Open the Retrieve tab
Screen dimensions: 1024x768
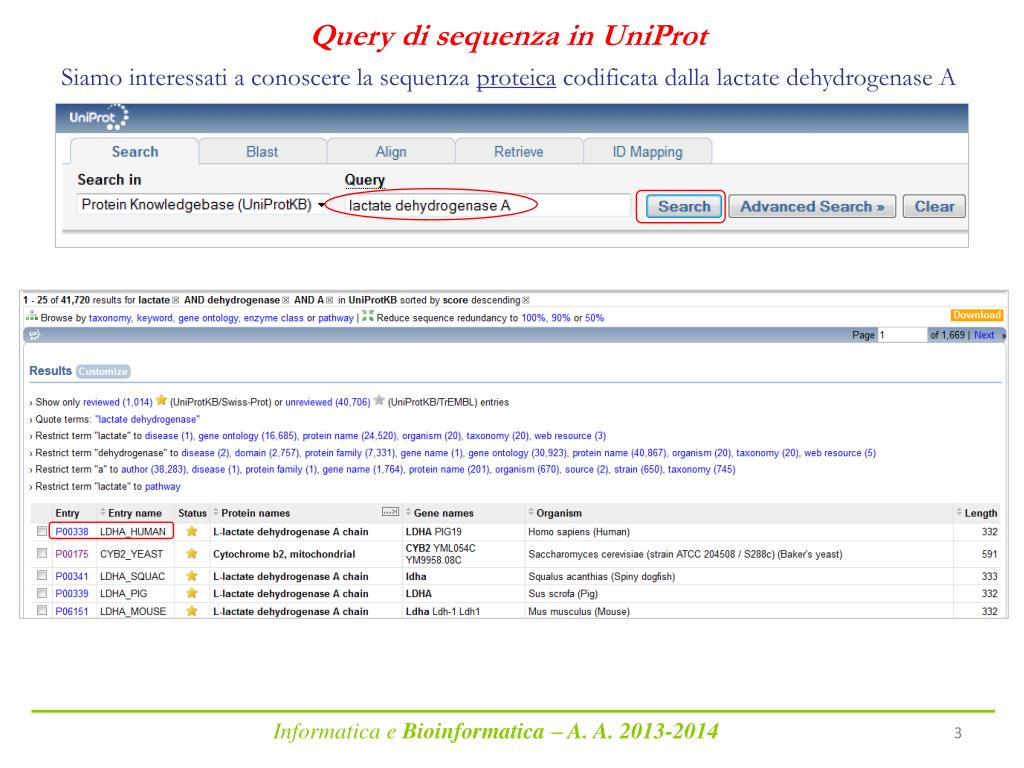(x=519, y=152)
